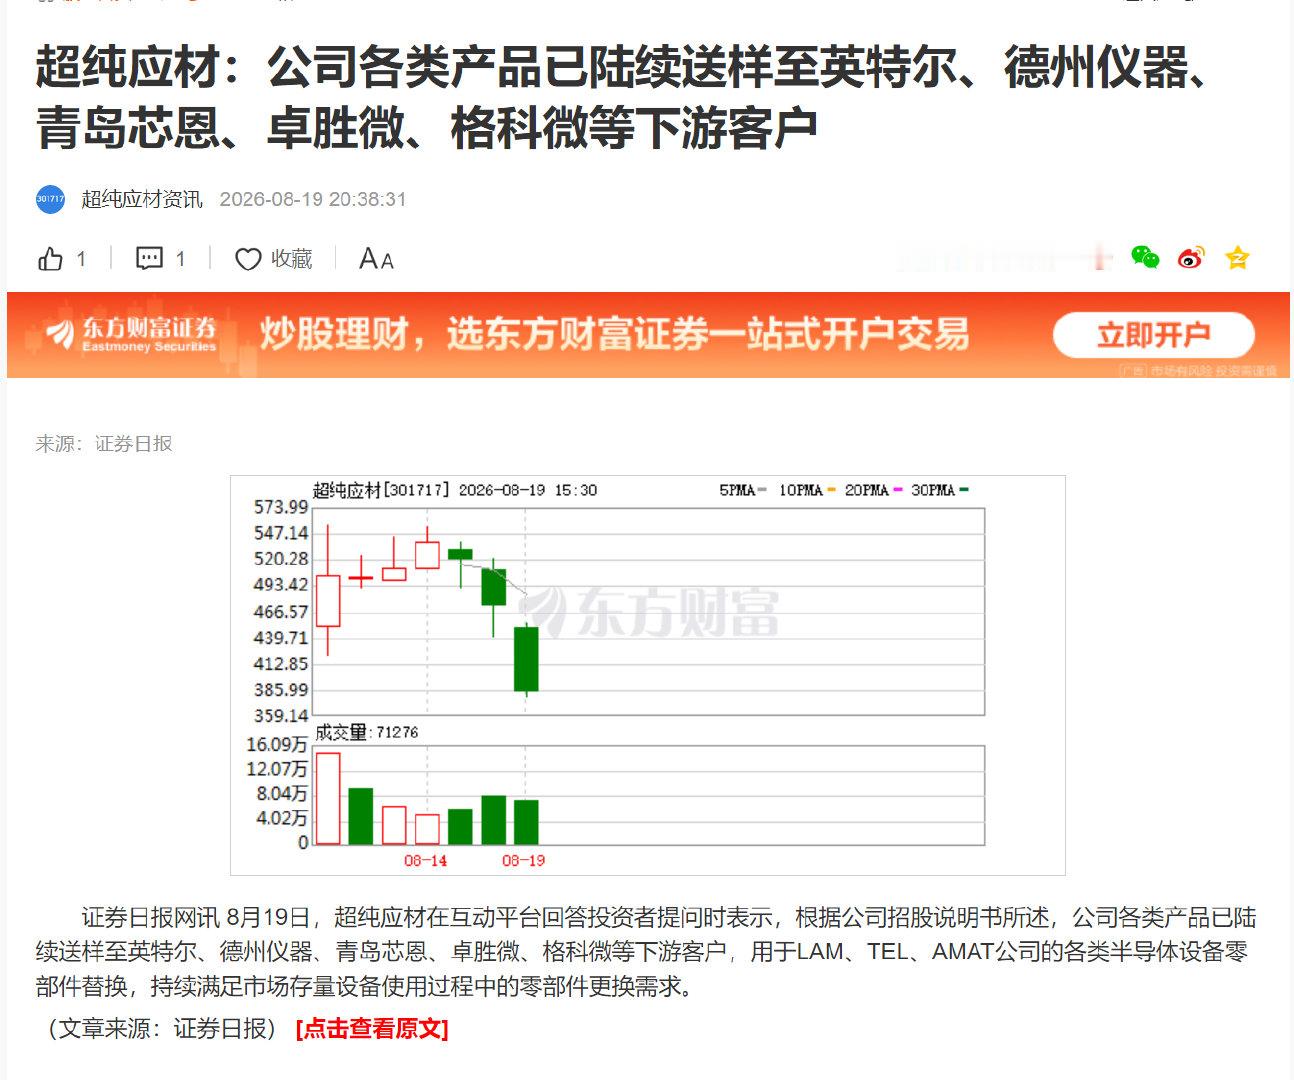Share article to Weibo
This screenshot has height=1080, width=1294.
(x=1191, y=258)
